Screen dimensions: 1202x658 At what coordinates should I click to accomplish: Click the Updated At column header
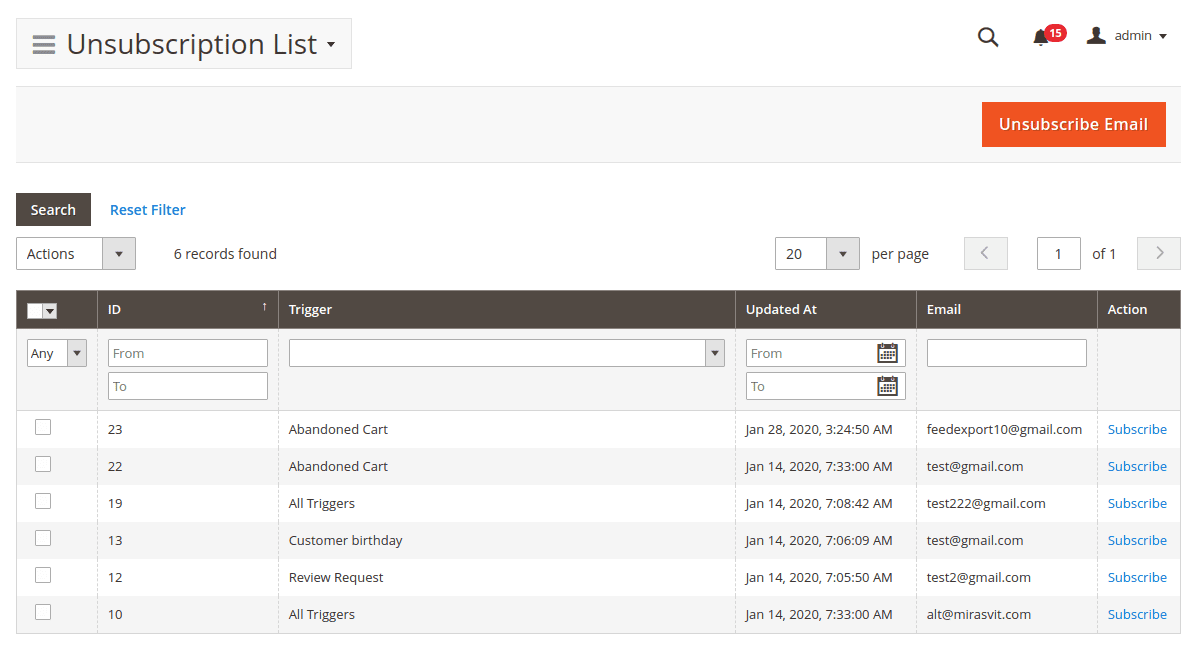coord(781,310)
